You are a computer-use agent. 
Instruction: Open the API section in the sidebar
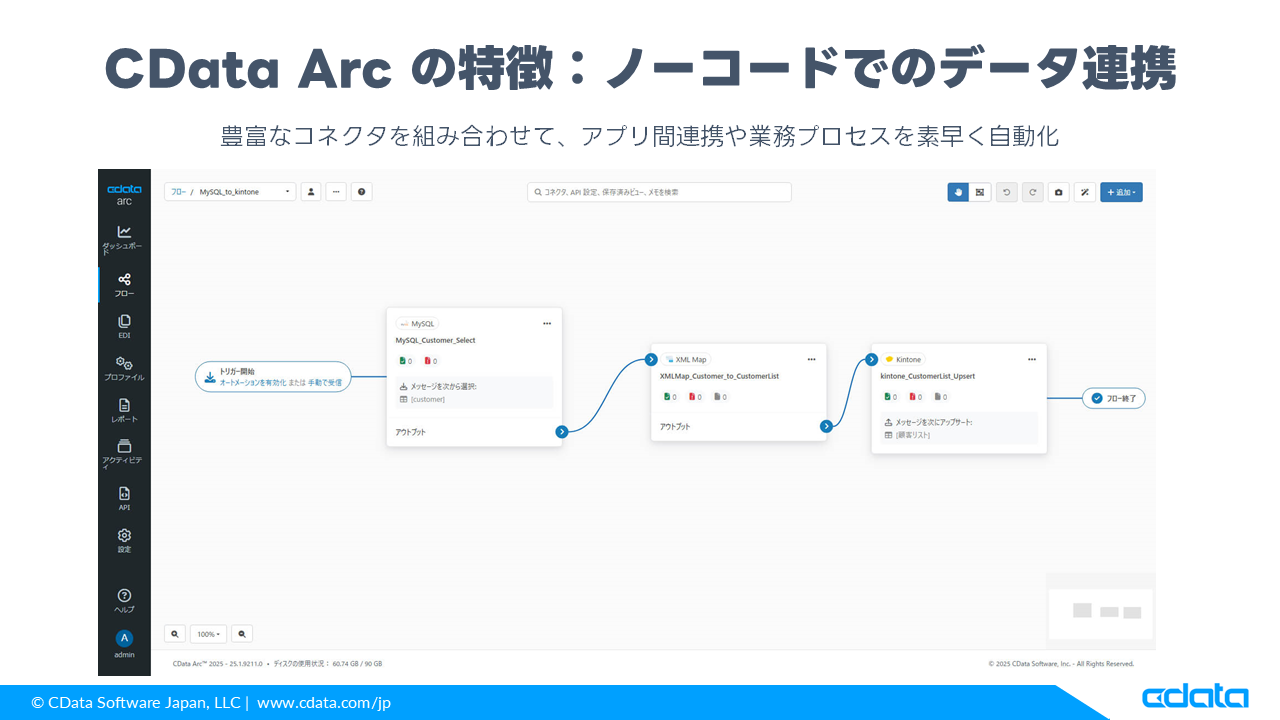pos(124,499)
